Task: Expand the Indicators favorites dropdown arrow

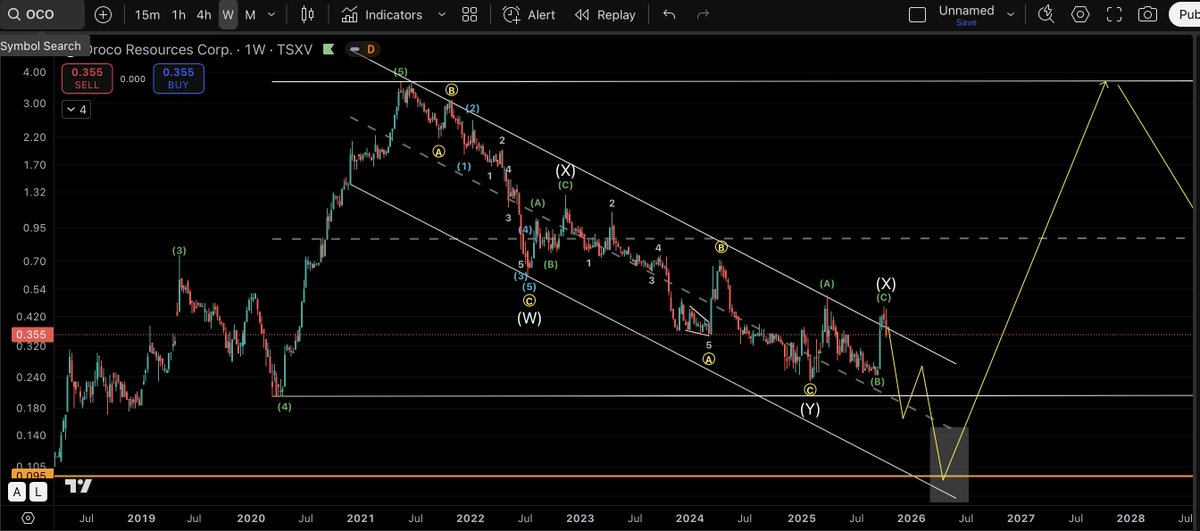Action: (442, 15)
